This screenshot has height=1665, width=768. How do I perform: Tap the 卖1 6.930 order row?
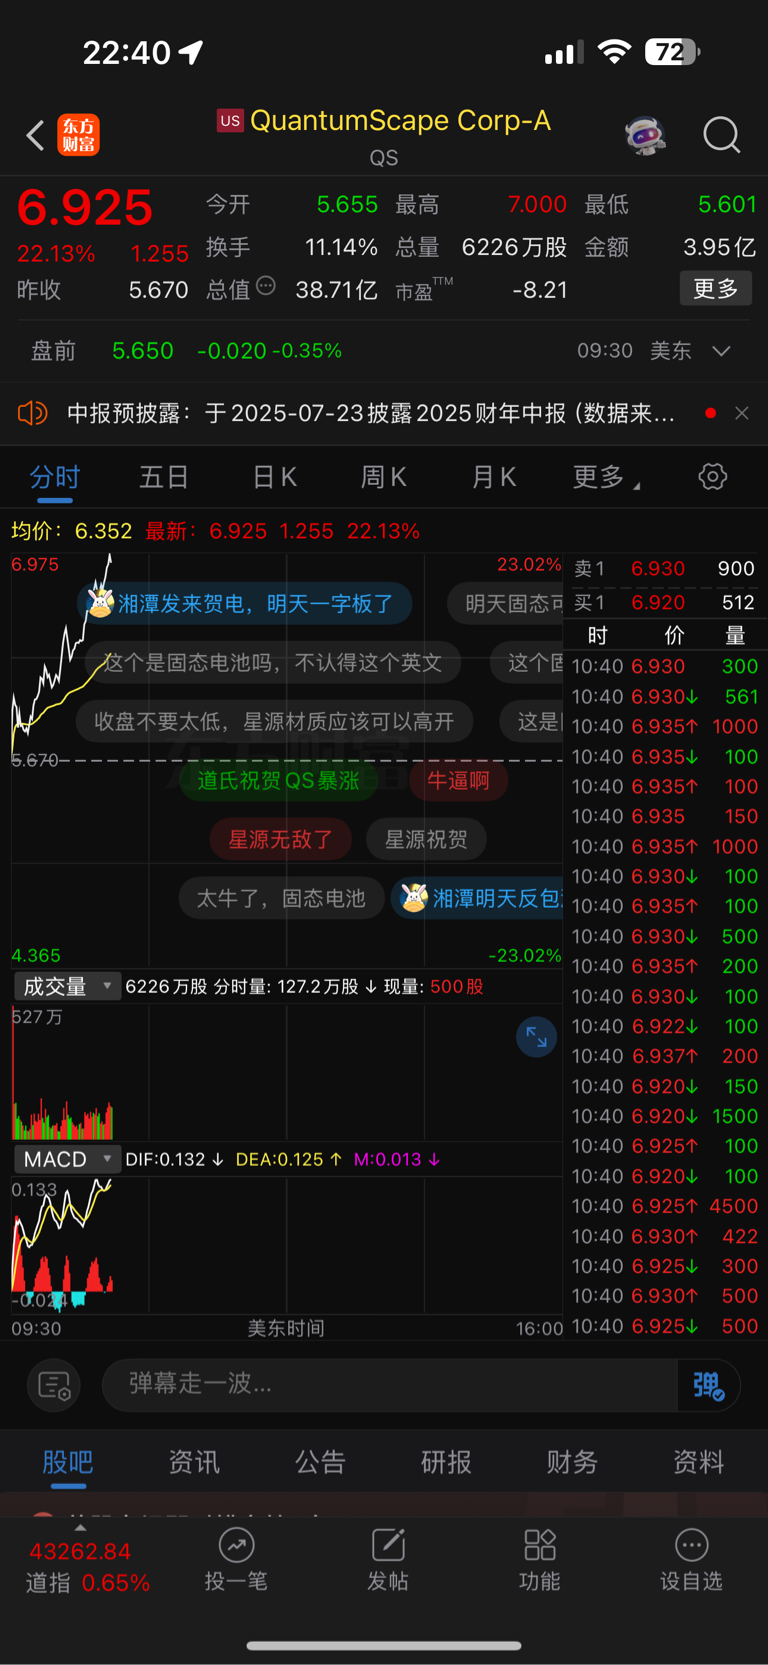pos(665,569)
